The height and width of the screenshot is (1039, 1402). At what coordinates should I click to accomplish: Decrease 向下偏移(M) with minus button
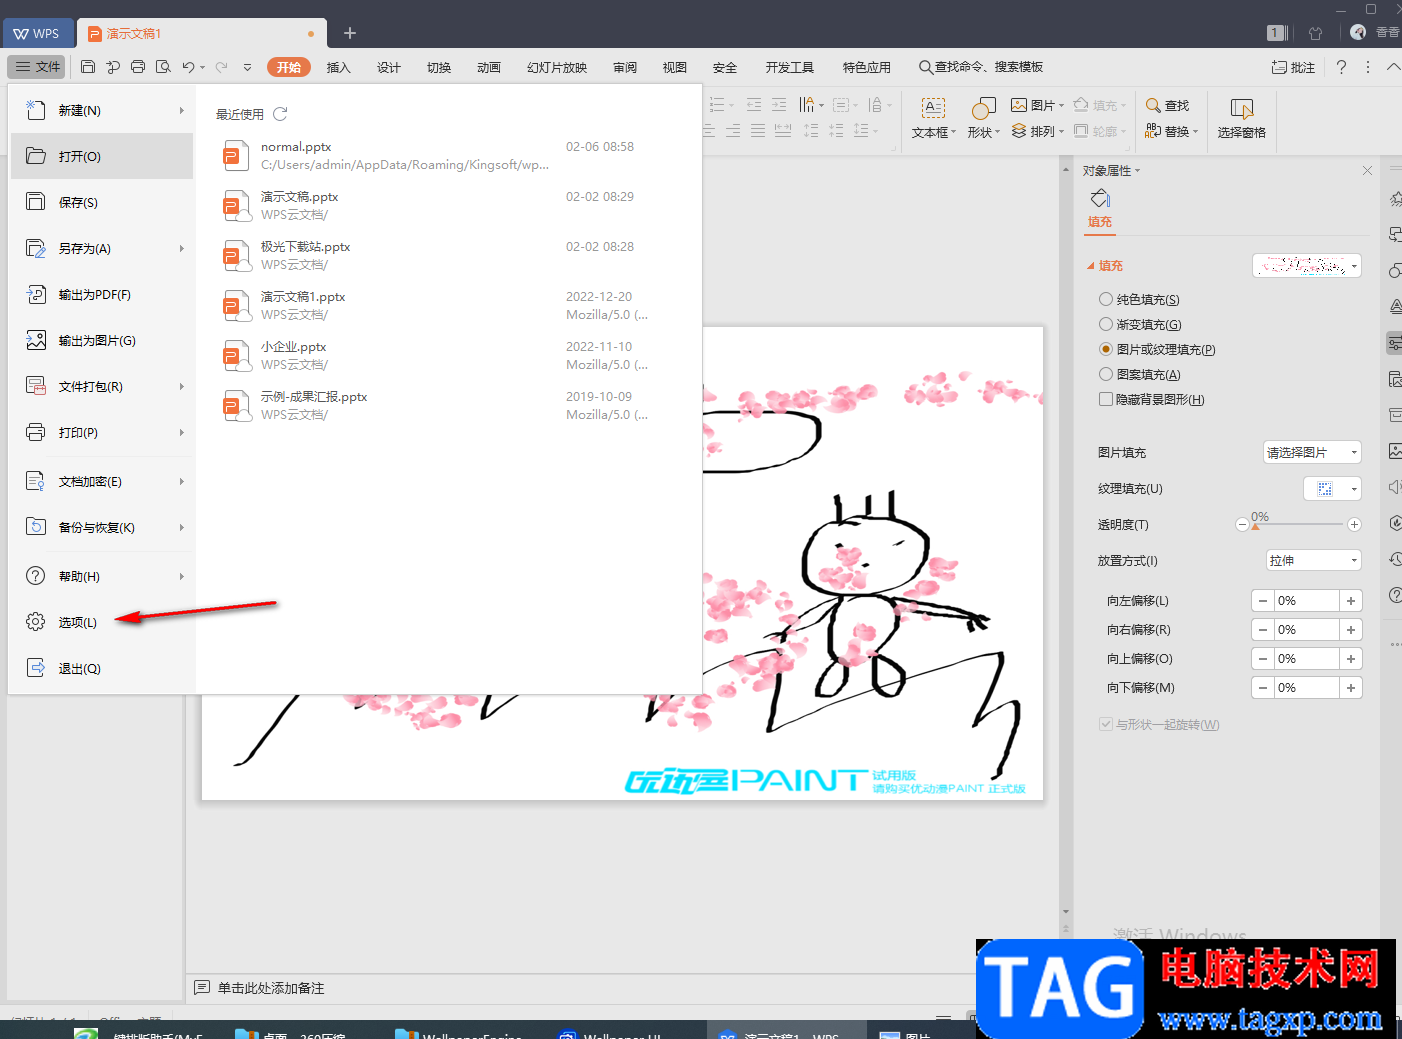coord(1263,688)
